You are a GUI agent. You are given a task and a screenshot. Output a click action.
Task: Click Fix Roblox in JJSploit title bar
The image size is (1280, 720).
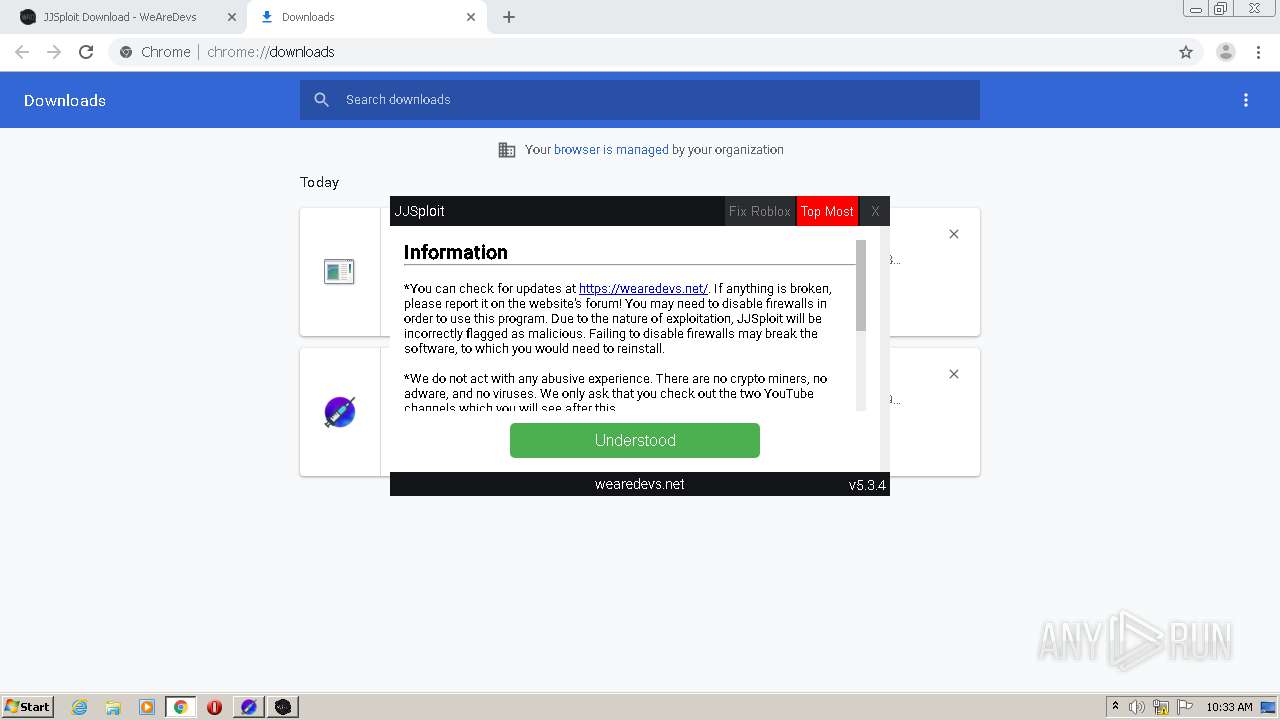click(x=760, y=211)
